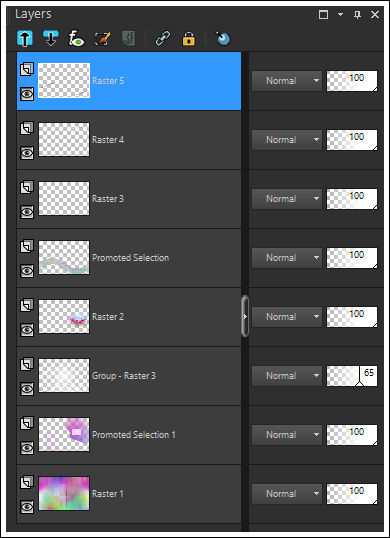Open the layer effects visibility icon
The image size is (390, 538).
point(76,38)
